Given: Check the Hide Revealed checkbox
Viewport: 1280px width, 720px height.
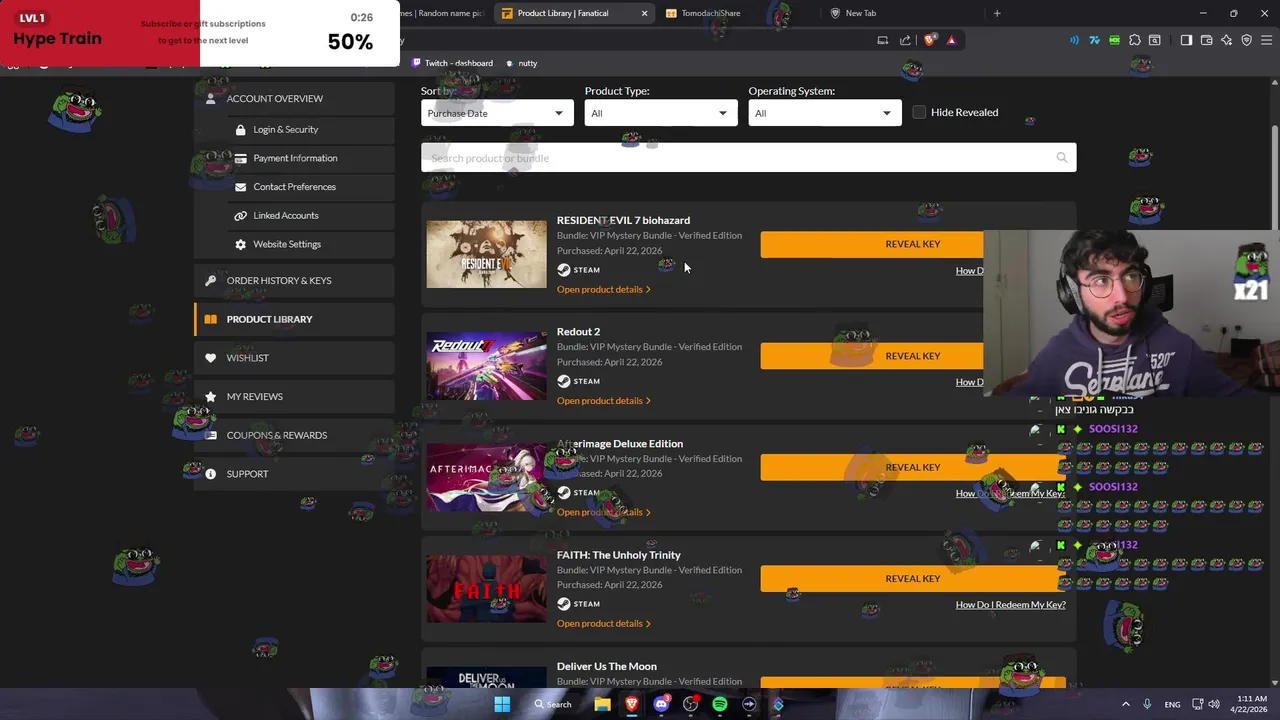Looking at the screenshot, I should pyautogui.click(x=919, y=112).
